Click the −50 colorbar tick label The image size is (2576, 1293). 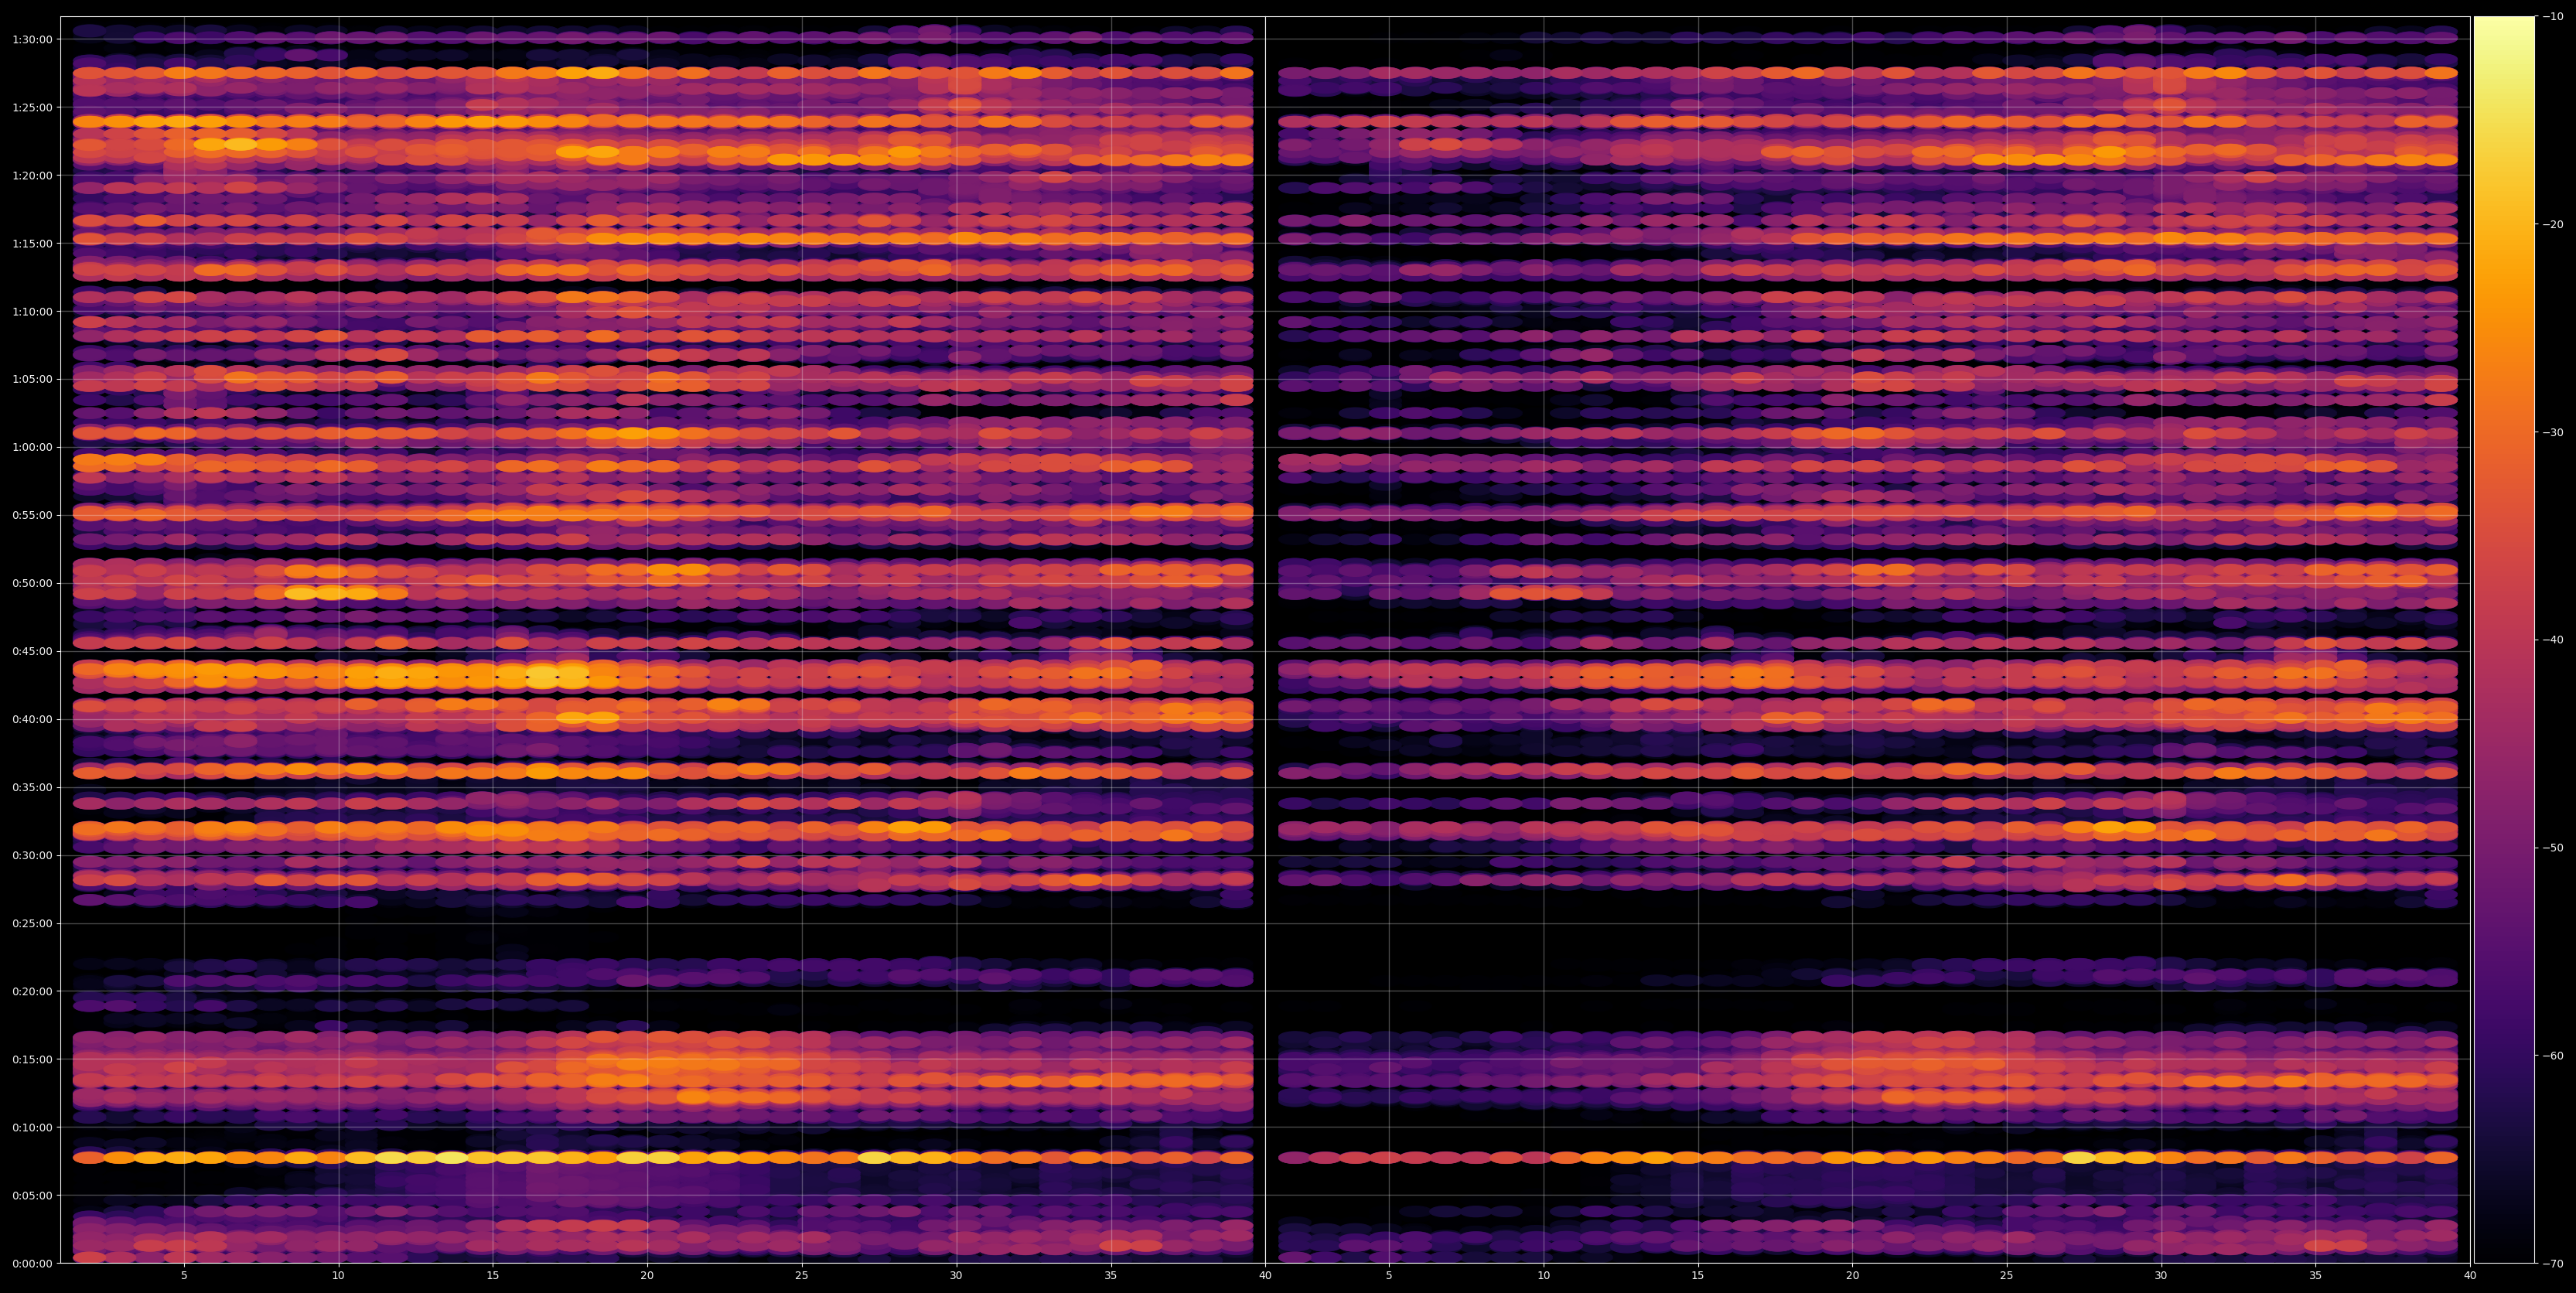[x=2553, y=848]
